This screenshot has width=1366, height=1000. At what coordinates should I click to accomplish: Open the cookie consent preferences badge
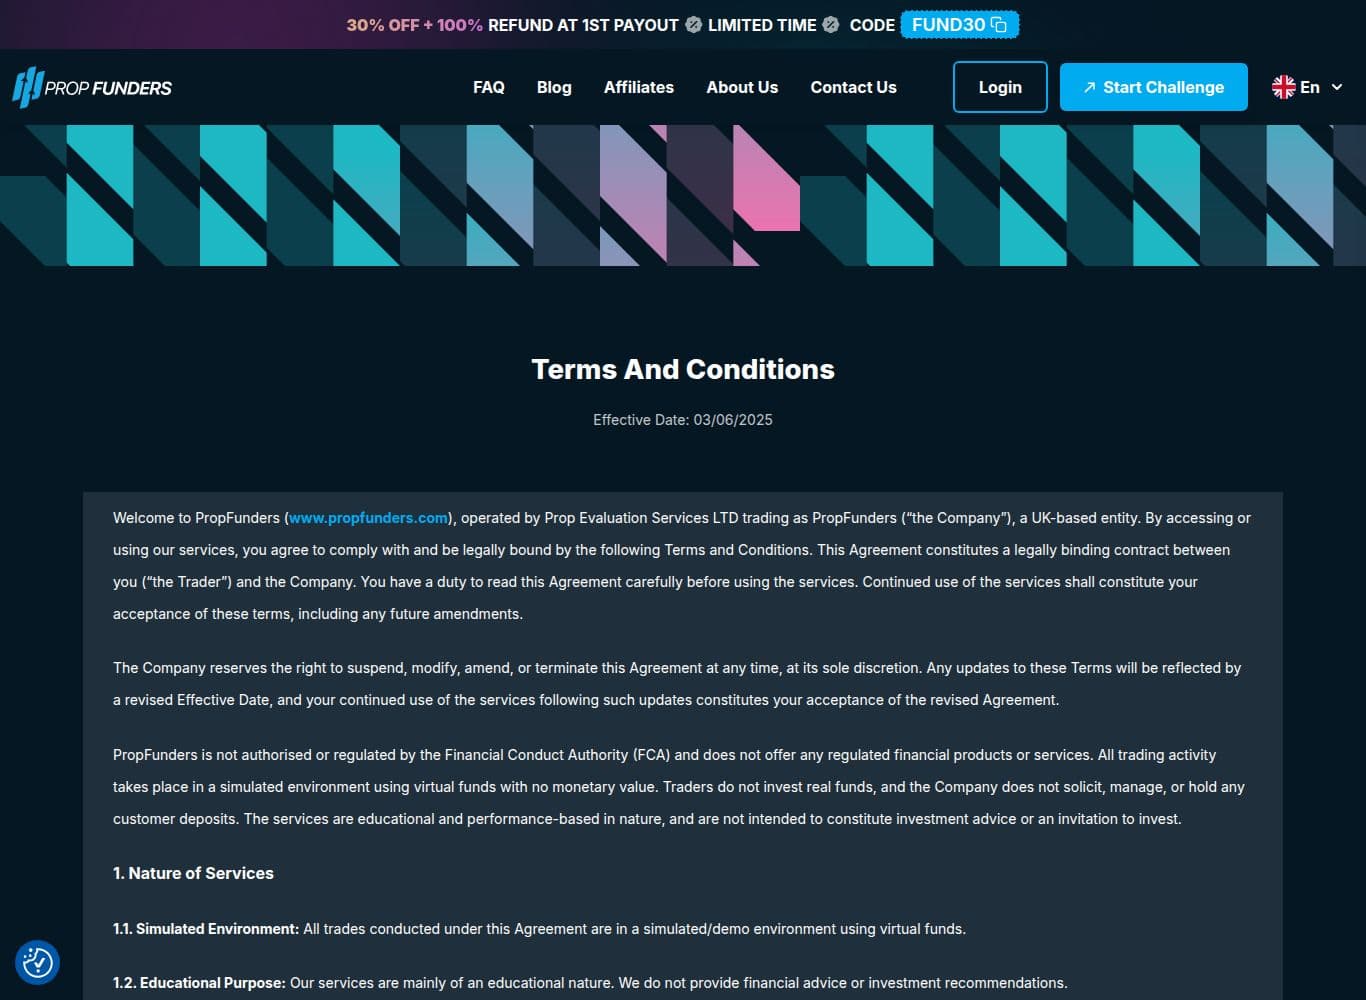[37, 963]
